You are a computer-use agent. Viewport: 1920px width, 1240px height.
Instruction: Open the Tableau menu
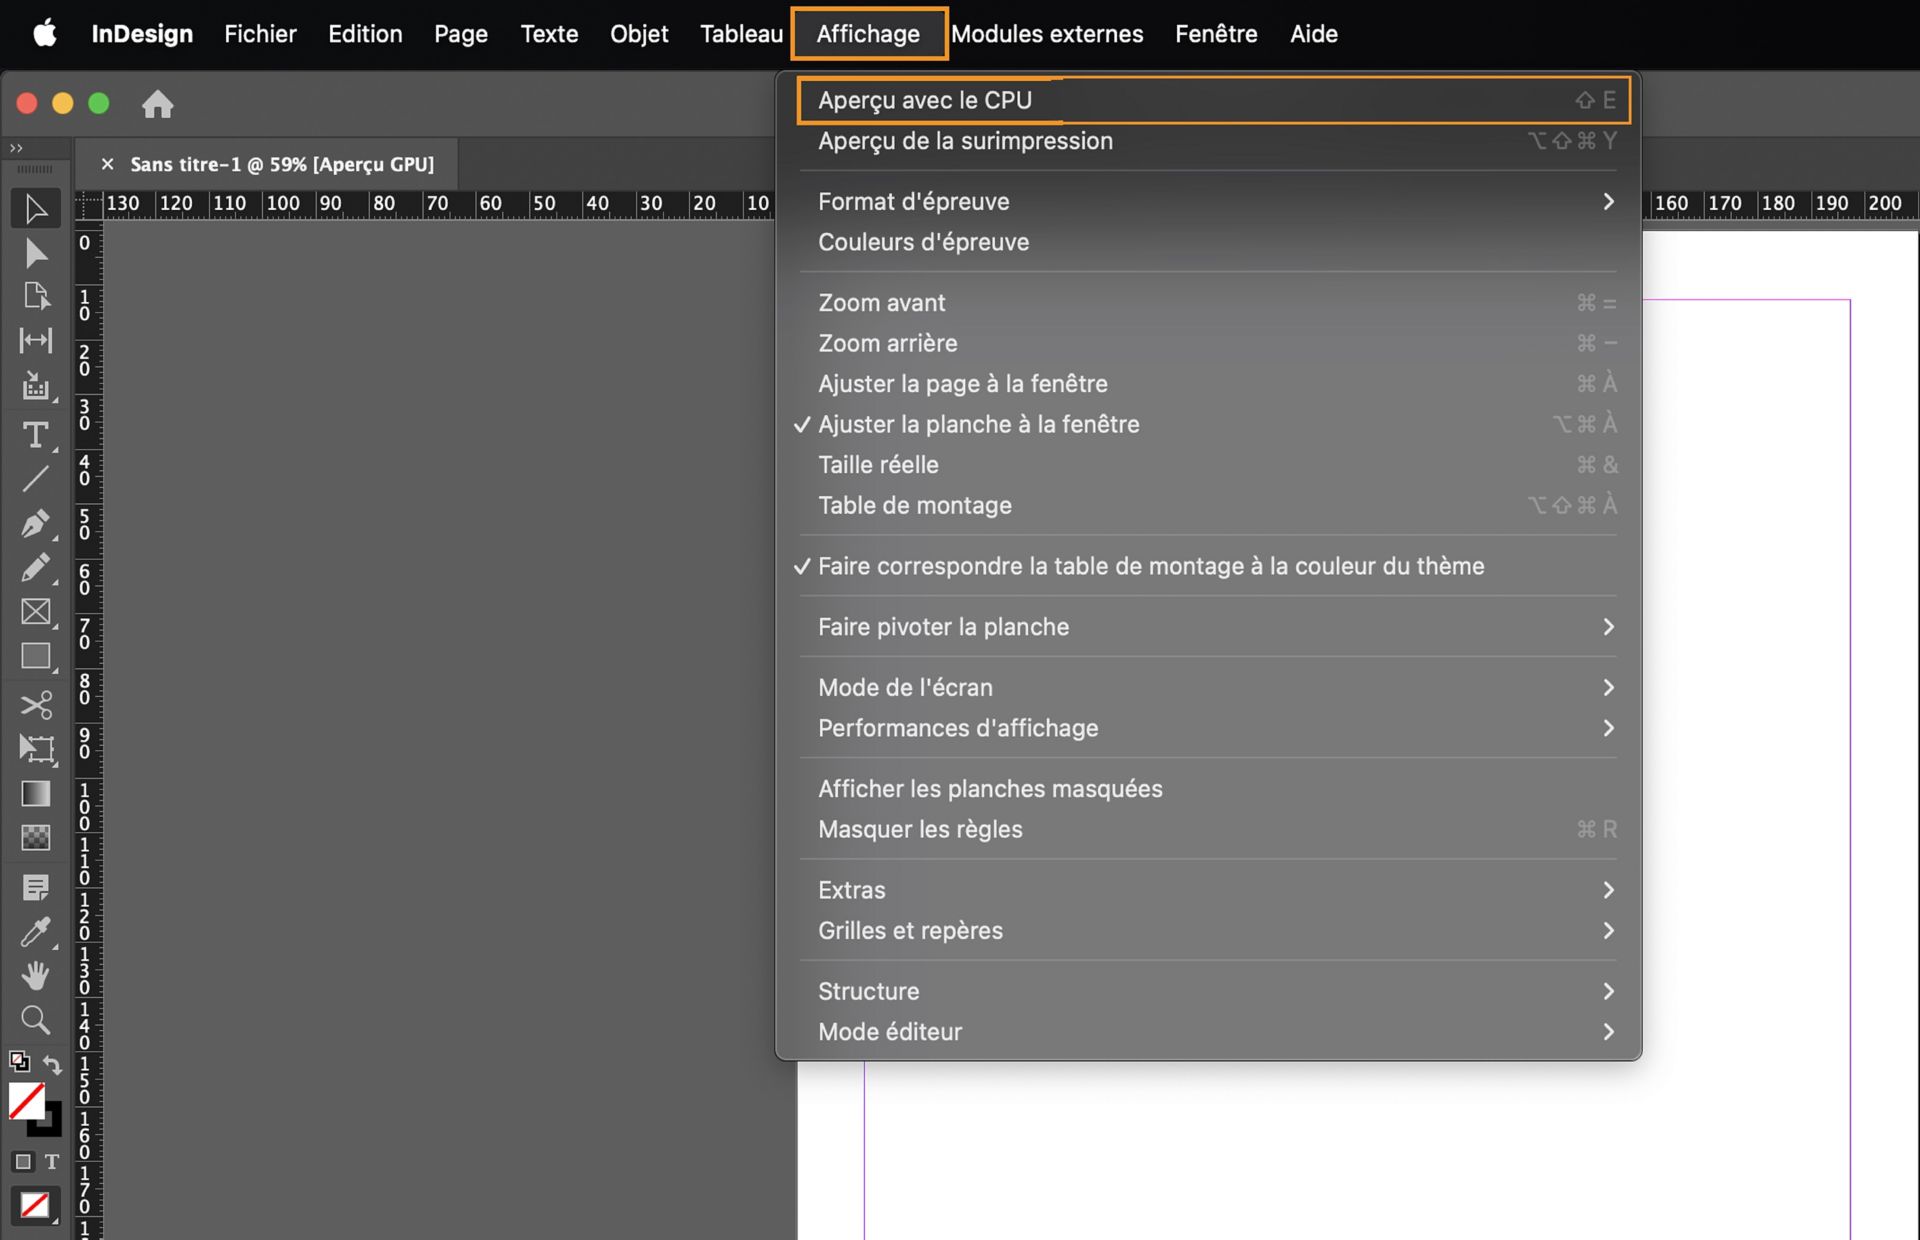point(740,33)
